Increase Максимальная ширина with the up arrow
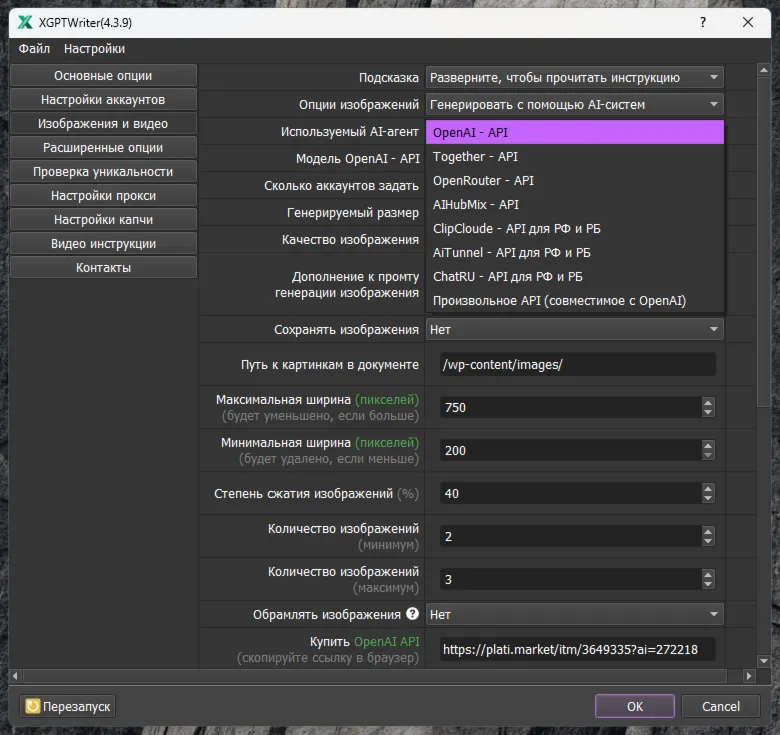Image resolution: width=780 pixels, height=735 pixels. (709, 403)
